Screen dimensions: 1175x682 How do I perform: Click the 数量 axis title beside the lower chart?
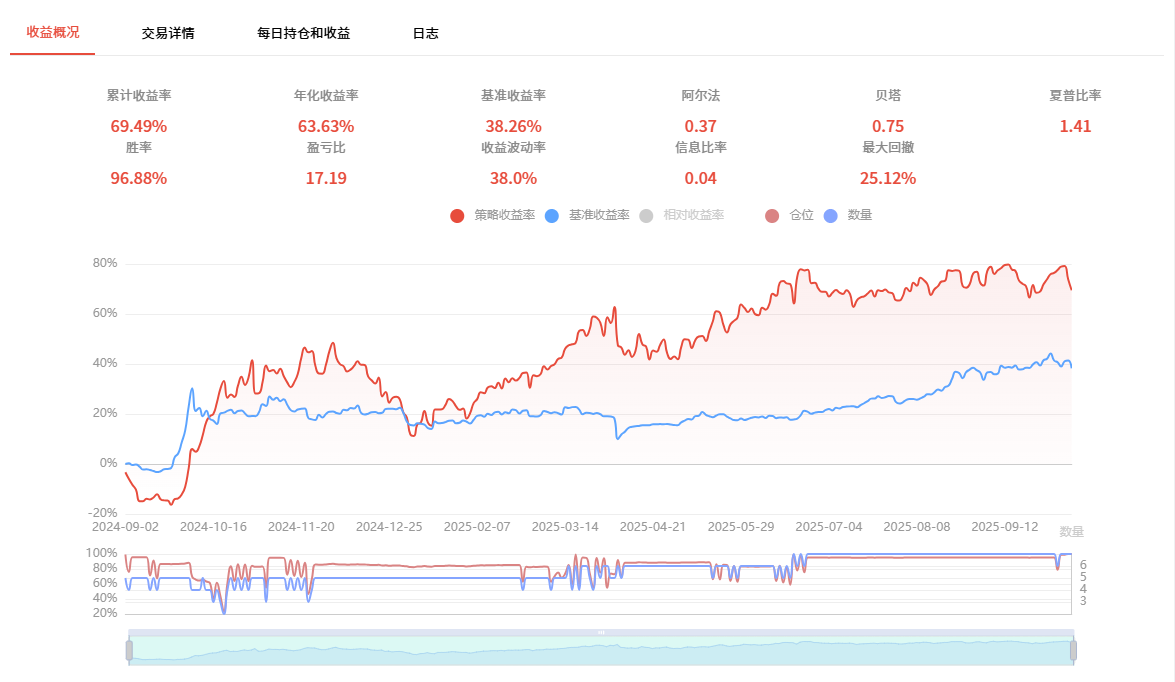[1071, 531]
